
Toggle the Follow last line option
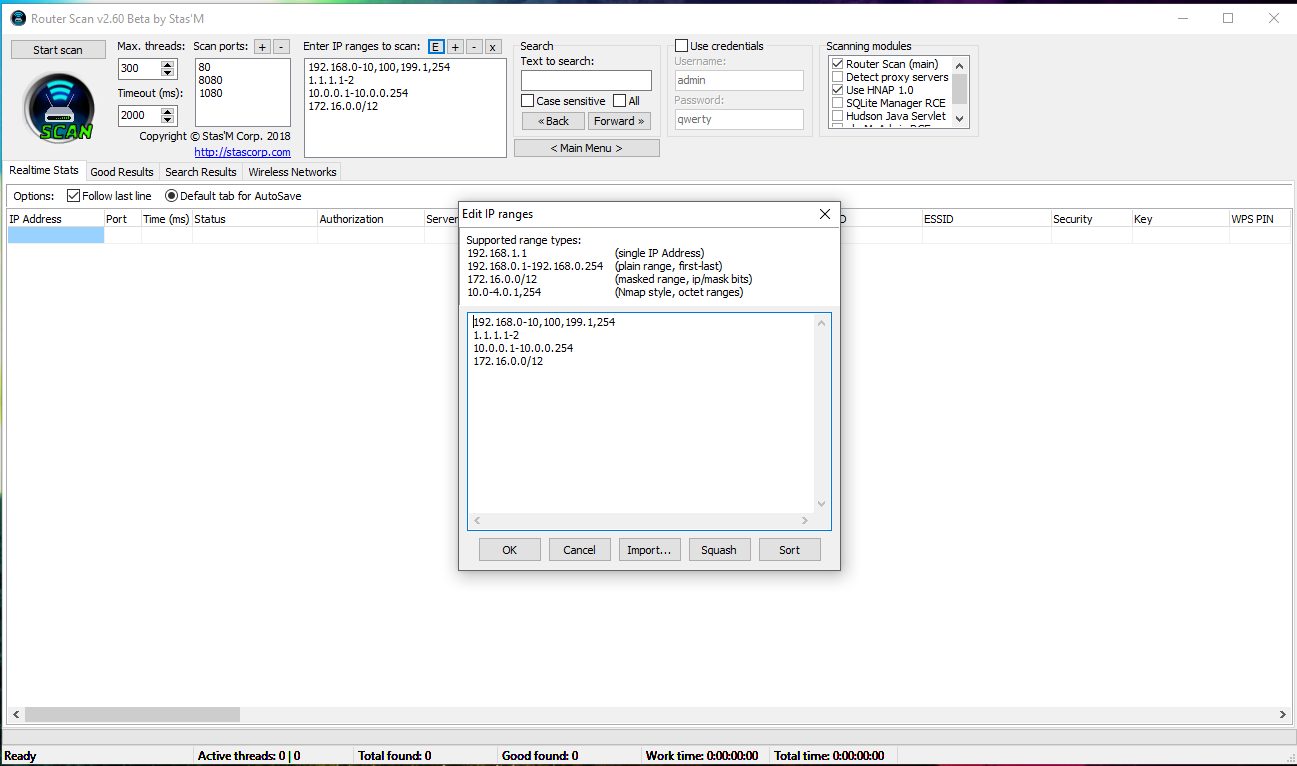73,196
